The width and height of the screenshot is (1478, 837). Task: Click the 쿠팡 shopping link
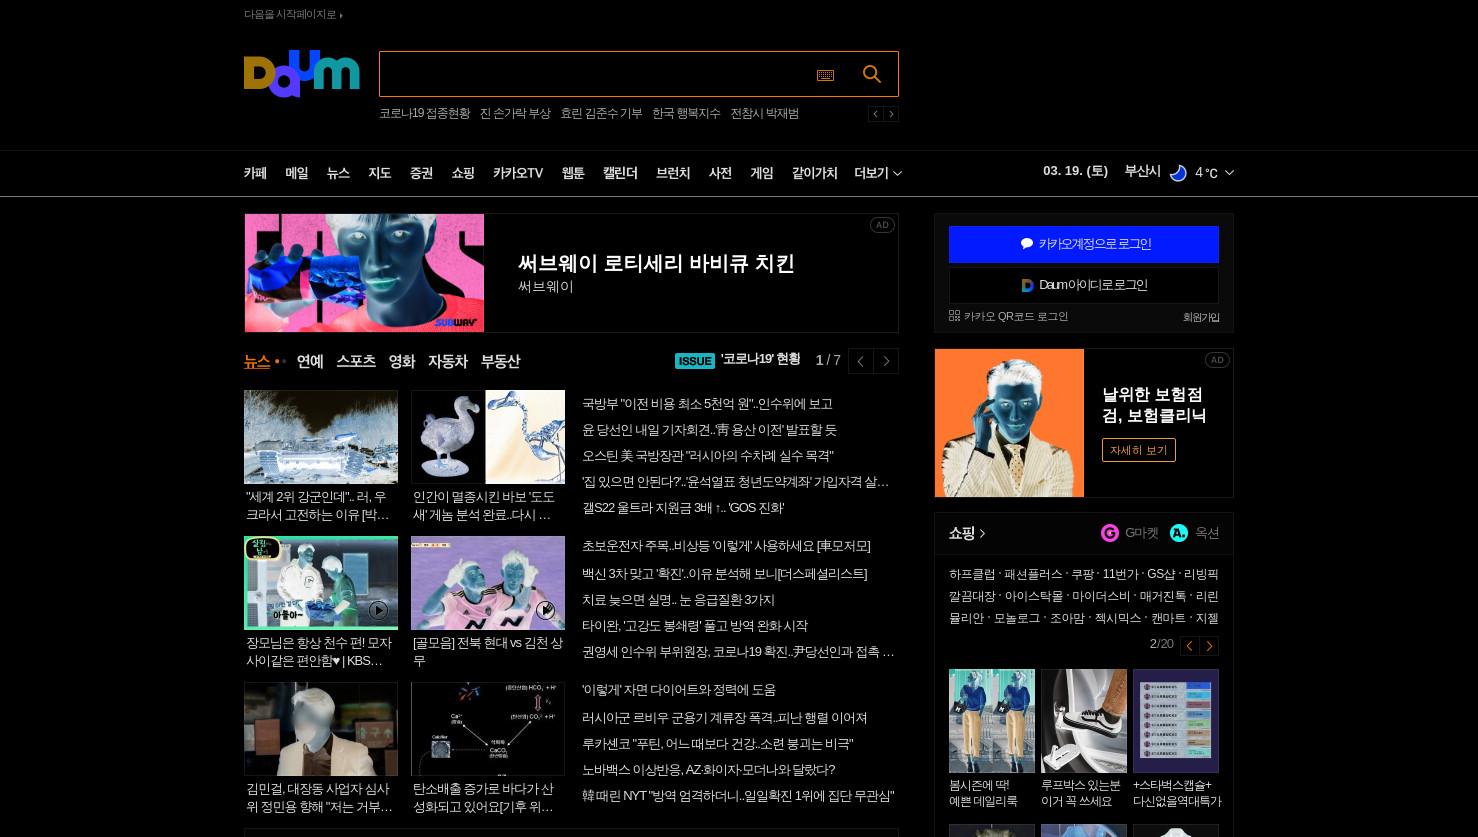tap(1083, 574)
